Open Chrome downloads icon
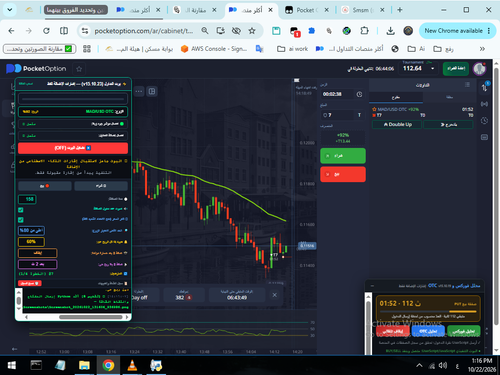This screenshot has width=500, height=375. pyautogui.click(x=390, y=31)
